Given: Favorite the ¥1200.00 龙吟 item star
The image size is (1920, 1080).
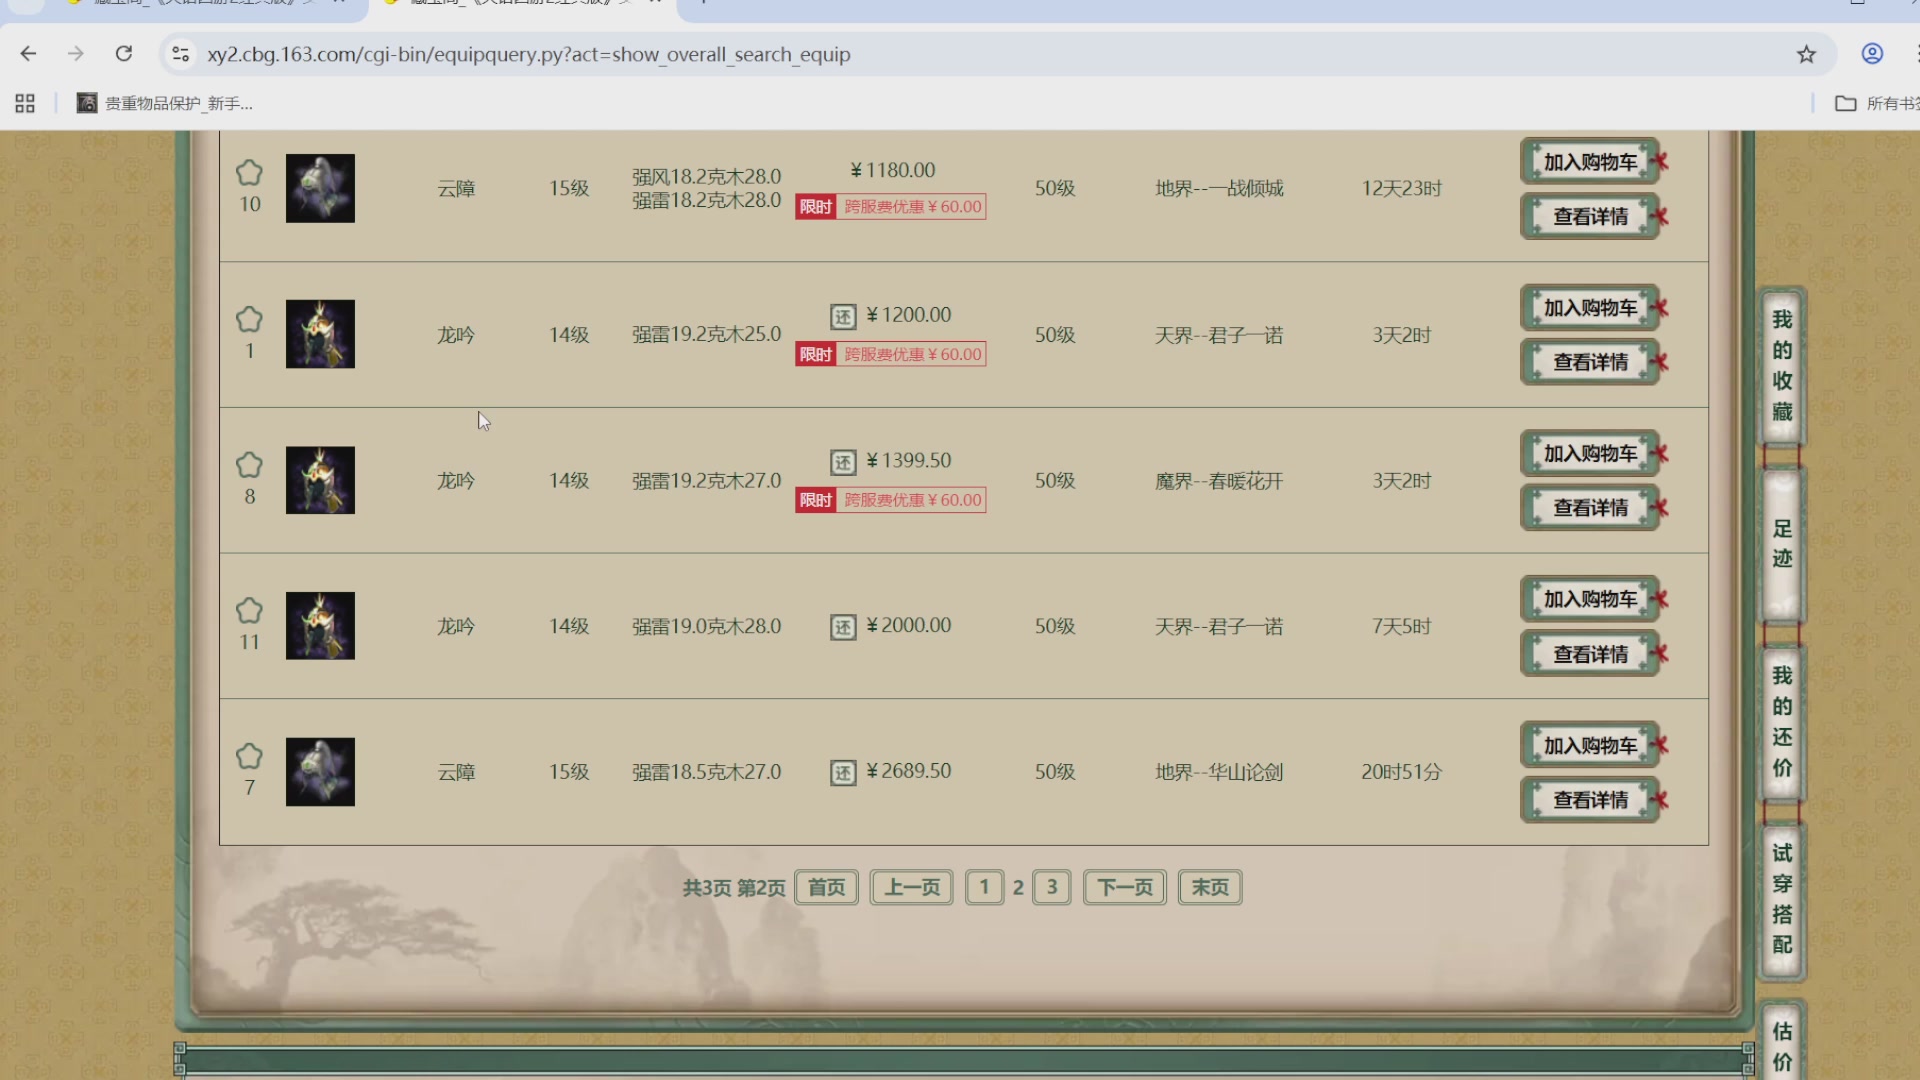Looking at the screenshot, I should pyautogui.click(x=249, y=320).
